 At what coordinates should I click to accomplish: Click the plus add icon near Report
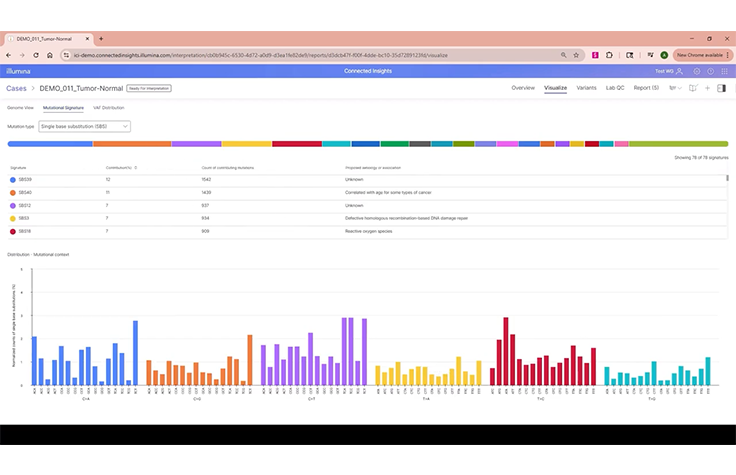pyautogui.click(x=707, y=88)
